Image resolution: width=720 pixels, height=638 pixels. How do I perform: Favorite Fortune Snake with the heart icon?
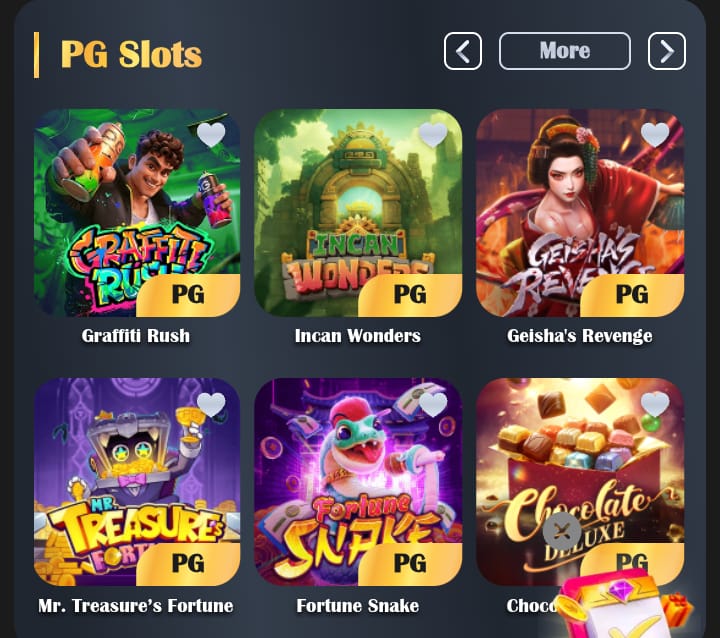[433, 405]
